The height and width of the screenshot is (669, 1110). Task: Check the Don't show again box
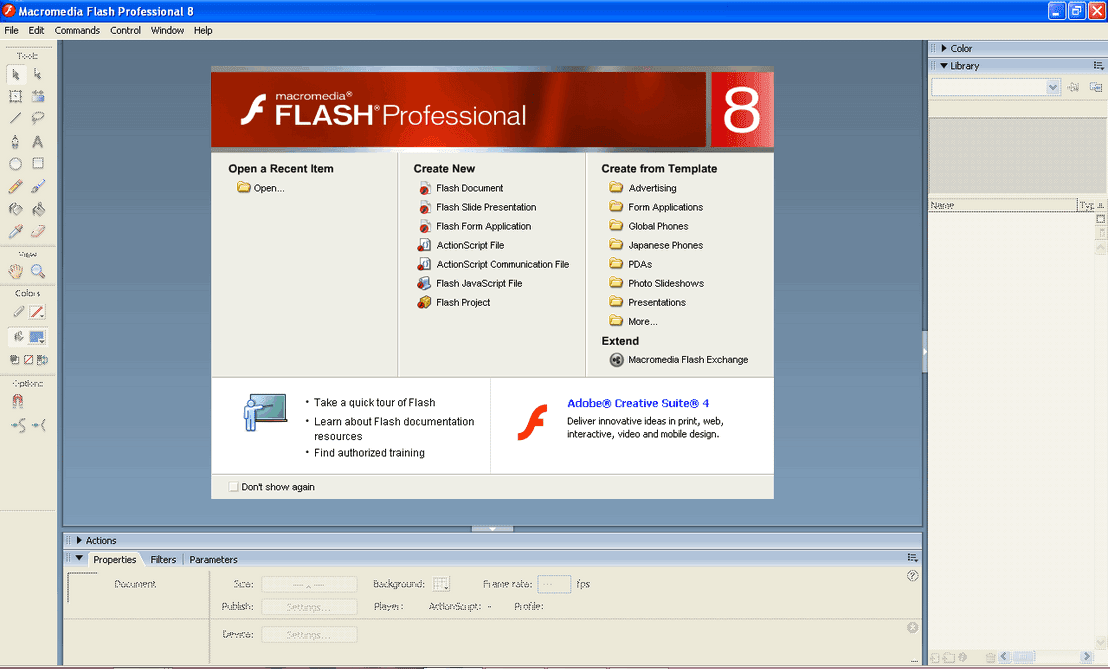233,487
